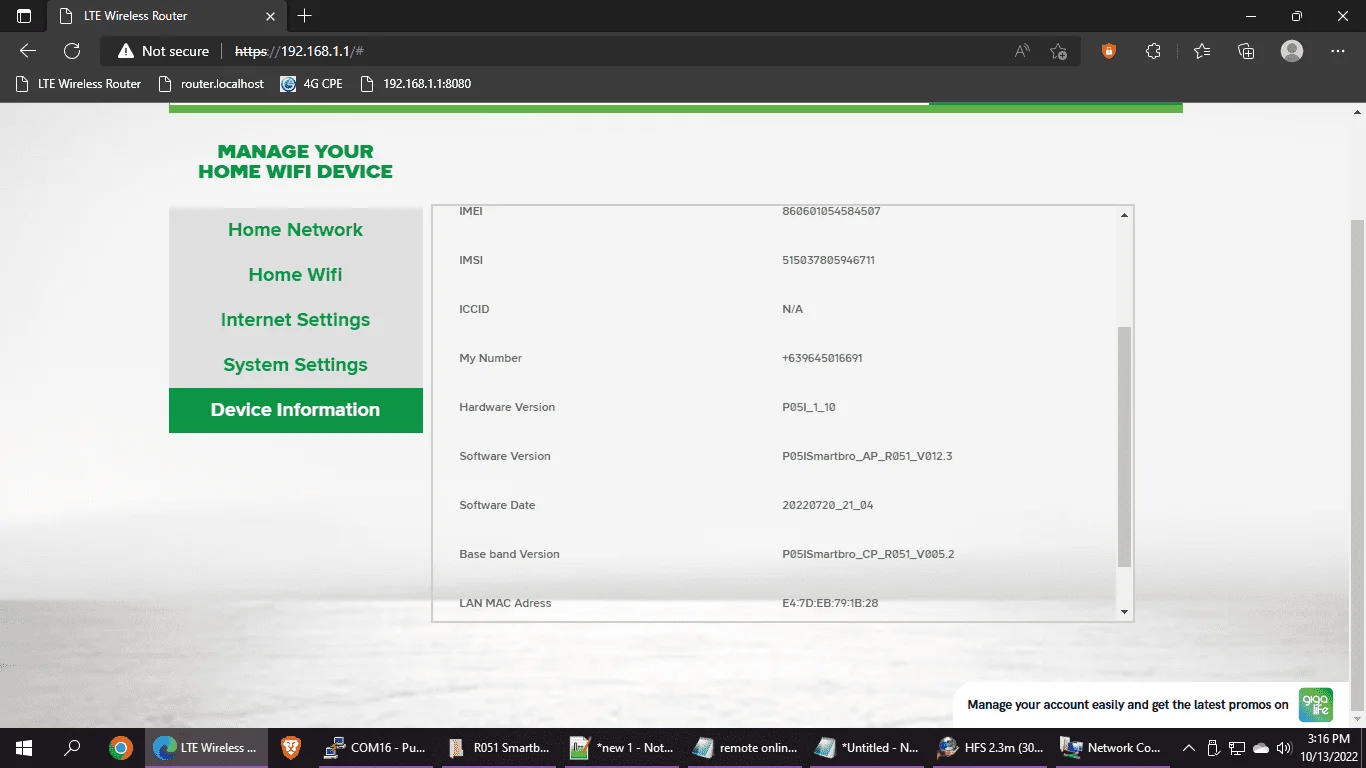Open the OneDrive cloud tray icon
1366x768 pixels.
pyautogui.click(x=1261, y=747)
